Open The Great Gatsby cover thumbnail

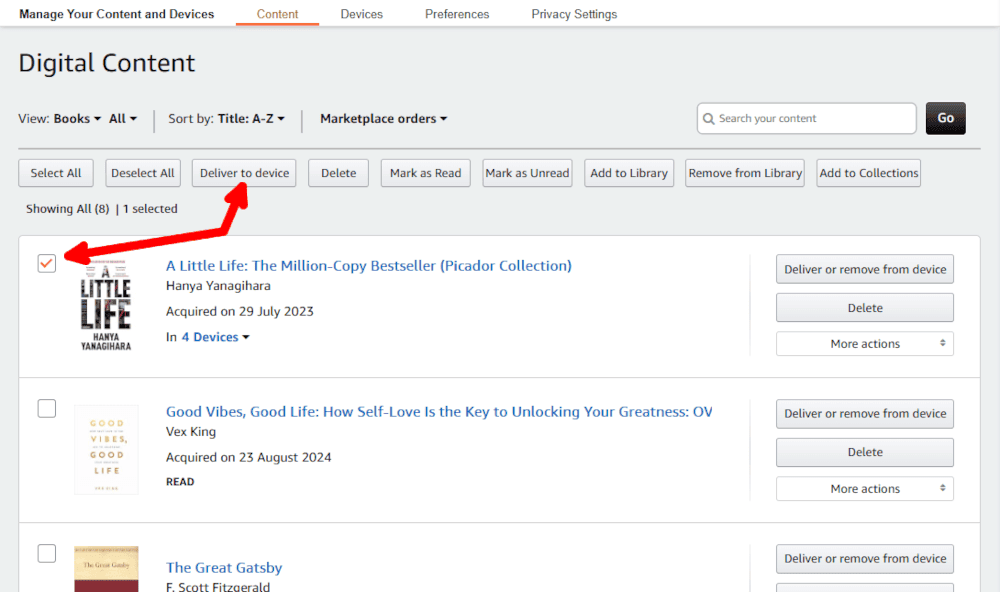[106, 569]
